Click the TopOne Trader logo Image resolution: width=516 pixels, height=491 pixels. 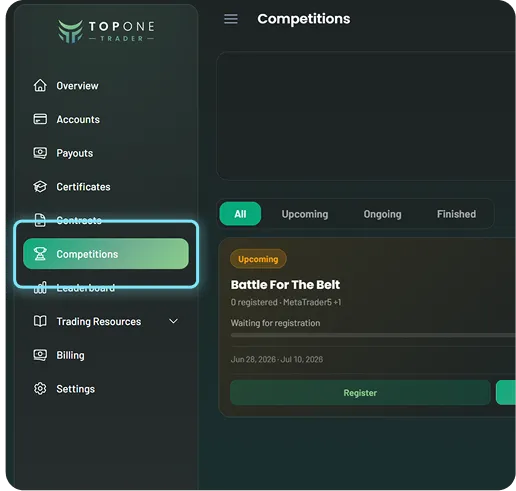106,31
